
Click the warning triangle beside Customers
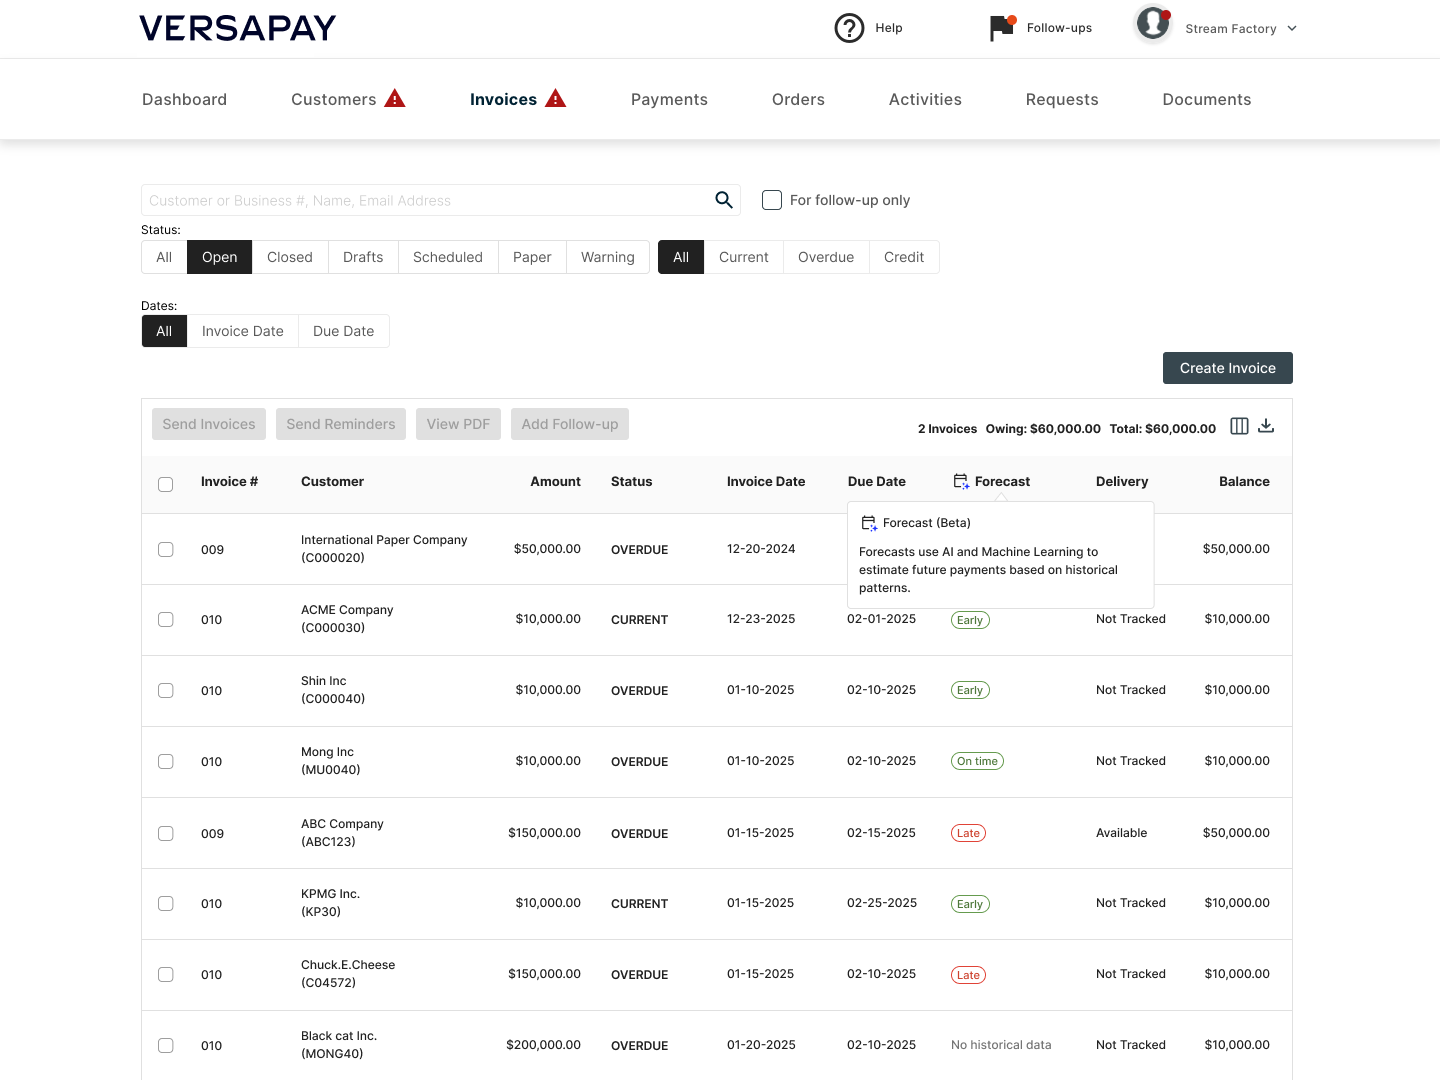[x=395, y=99]
